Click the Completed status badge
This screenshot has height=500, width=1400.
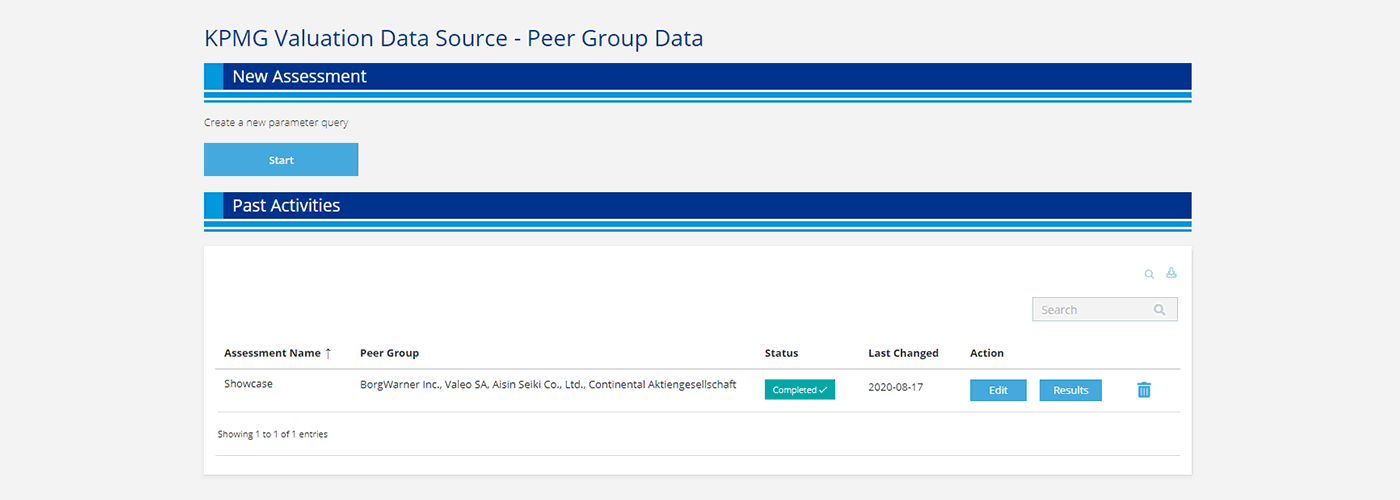[x=799, y=390]
